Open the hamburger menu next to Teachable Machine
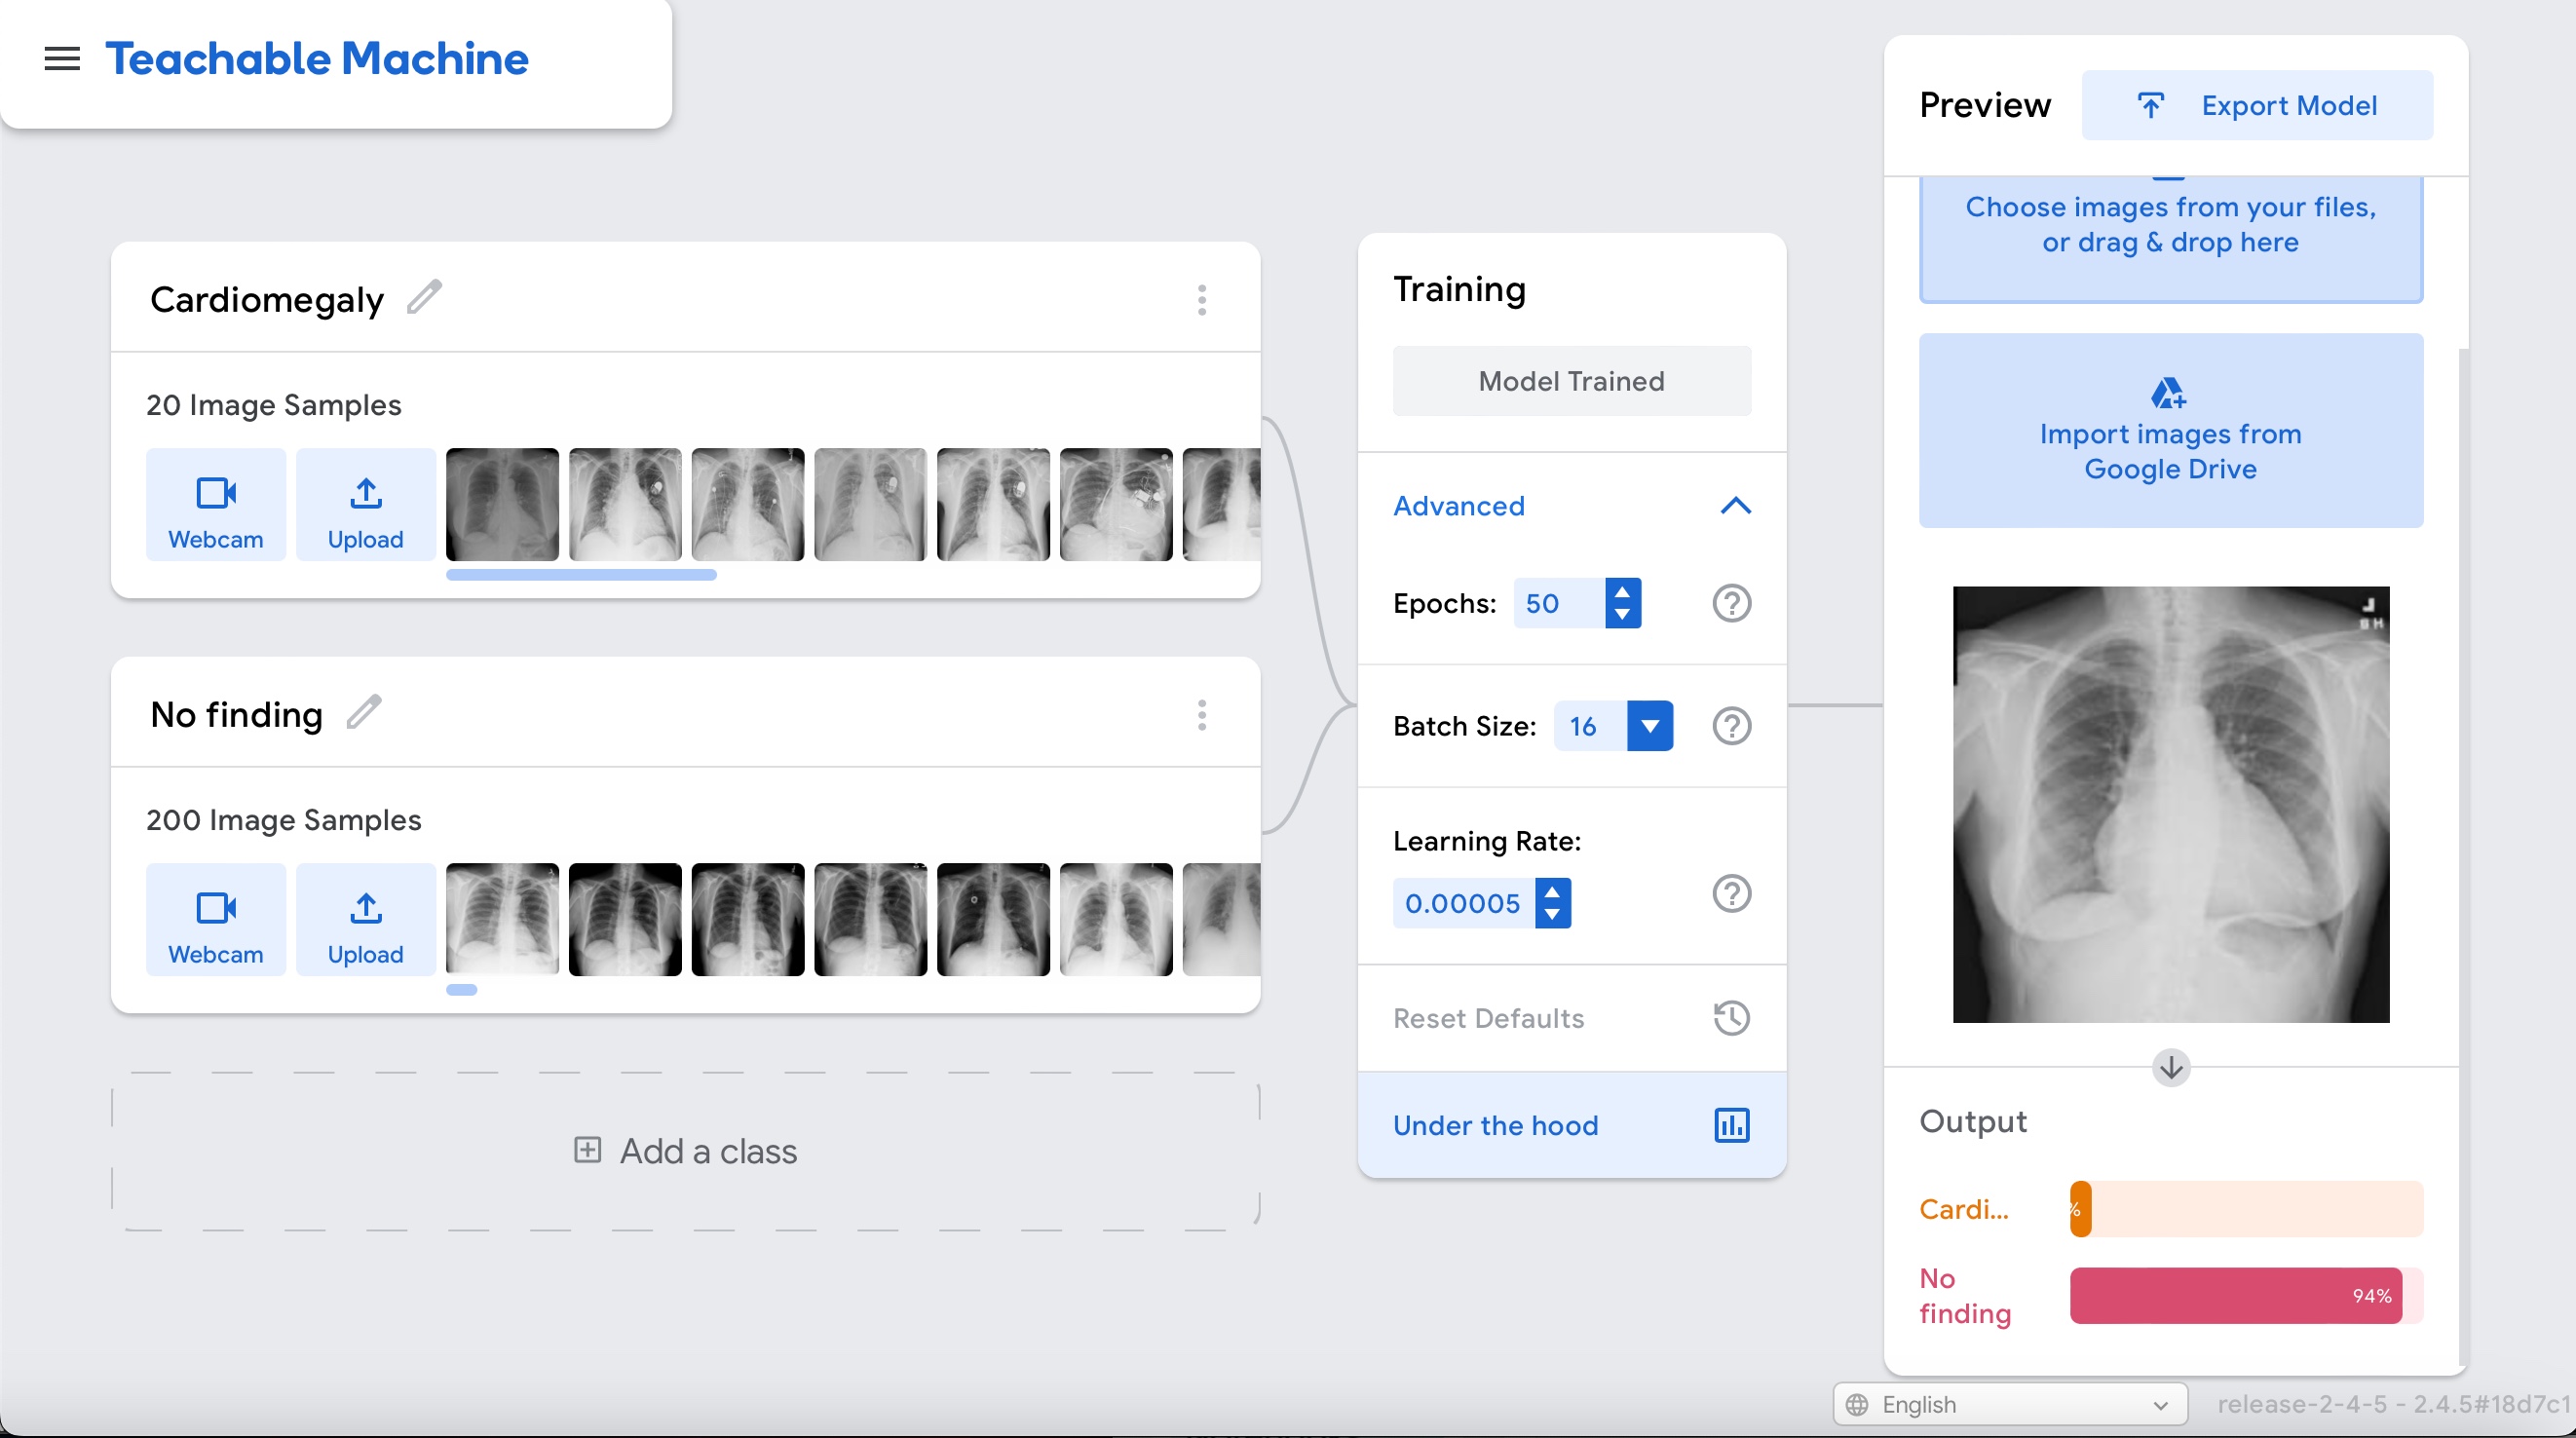 click(62, 58)
